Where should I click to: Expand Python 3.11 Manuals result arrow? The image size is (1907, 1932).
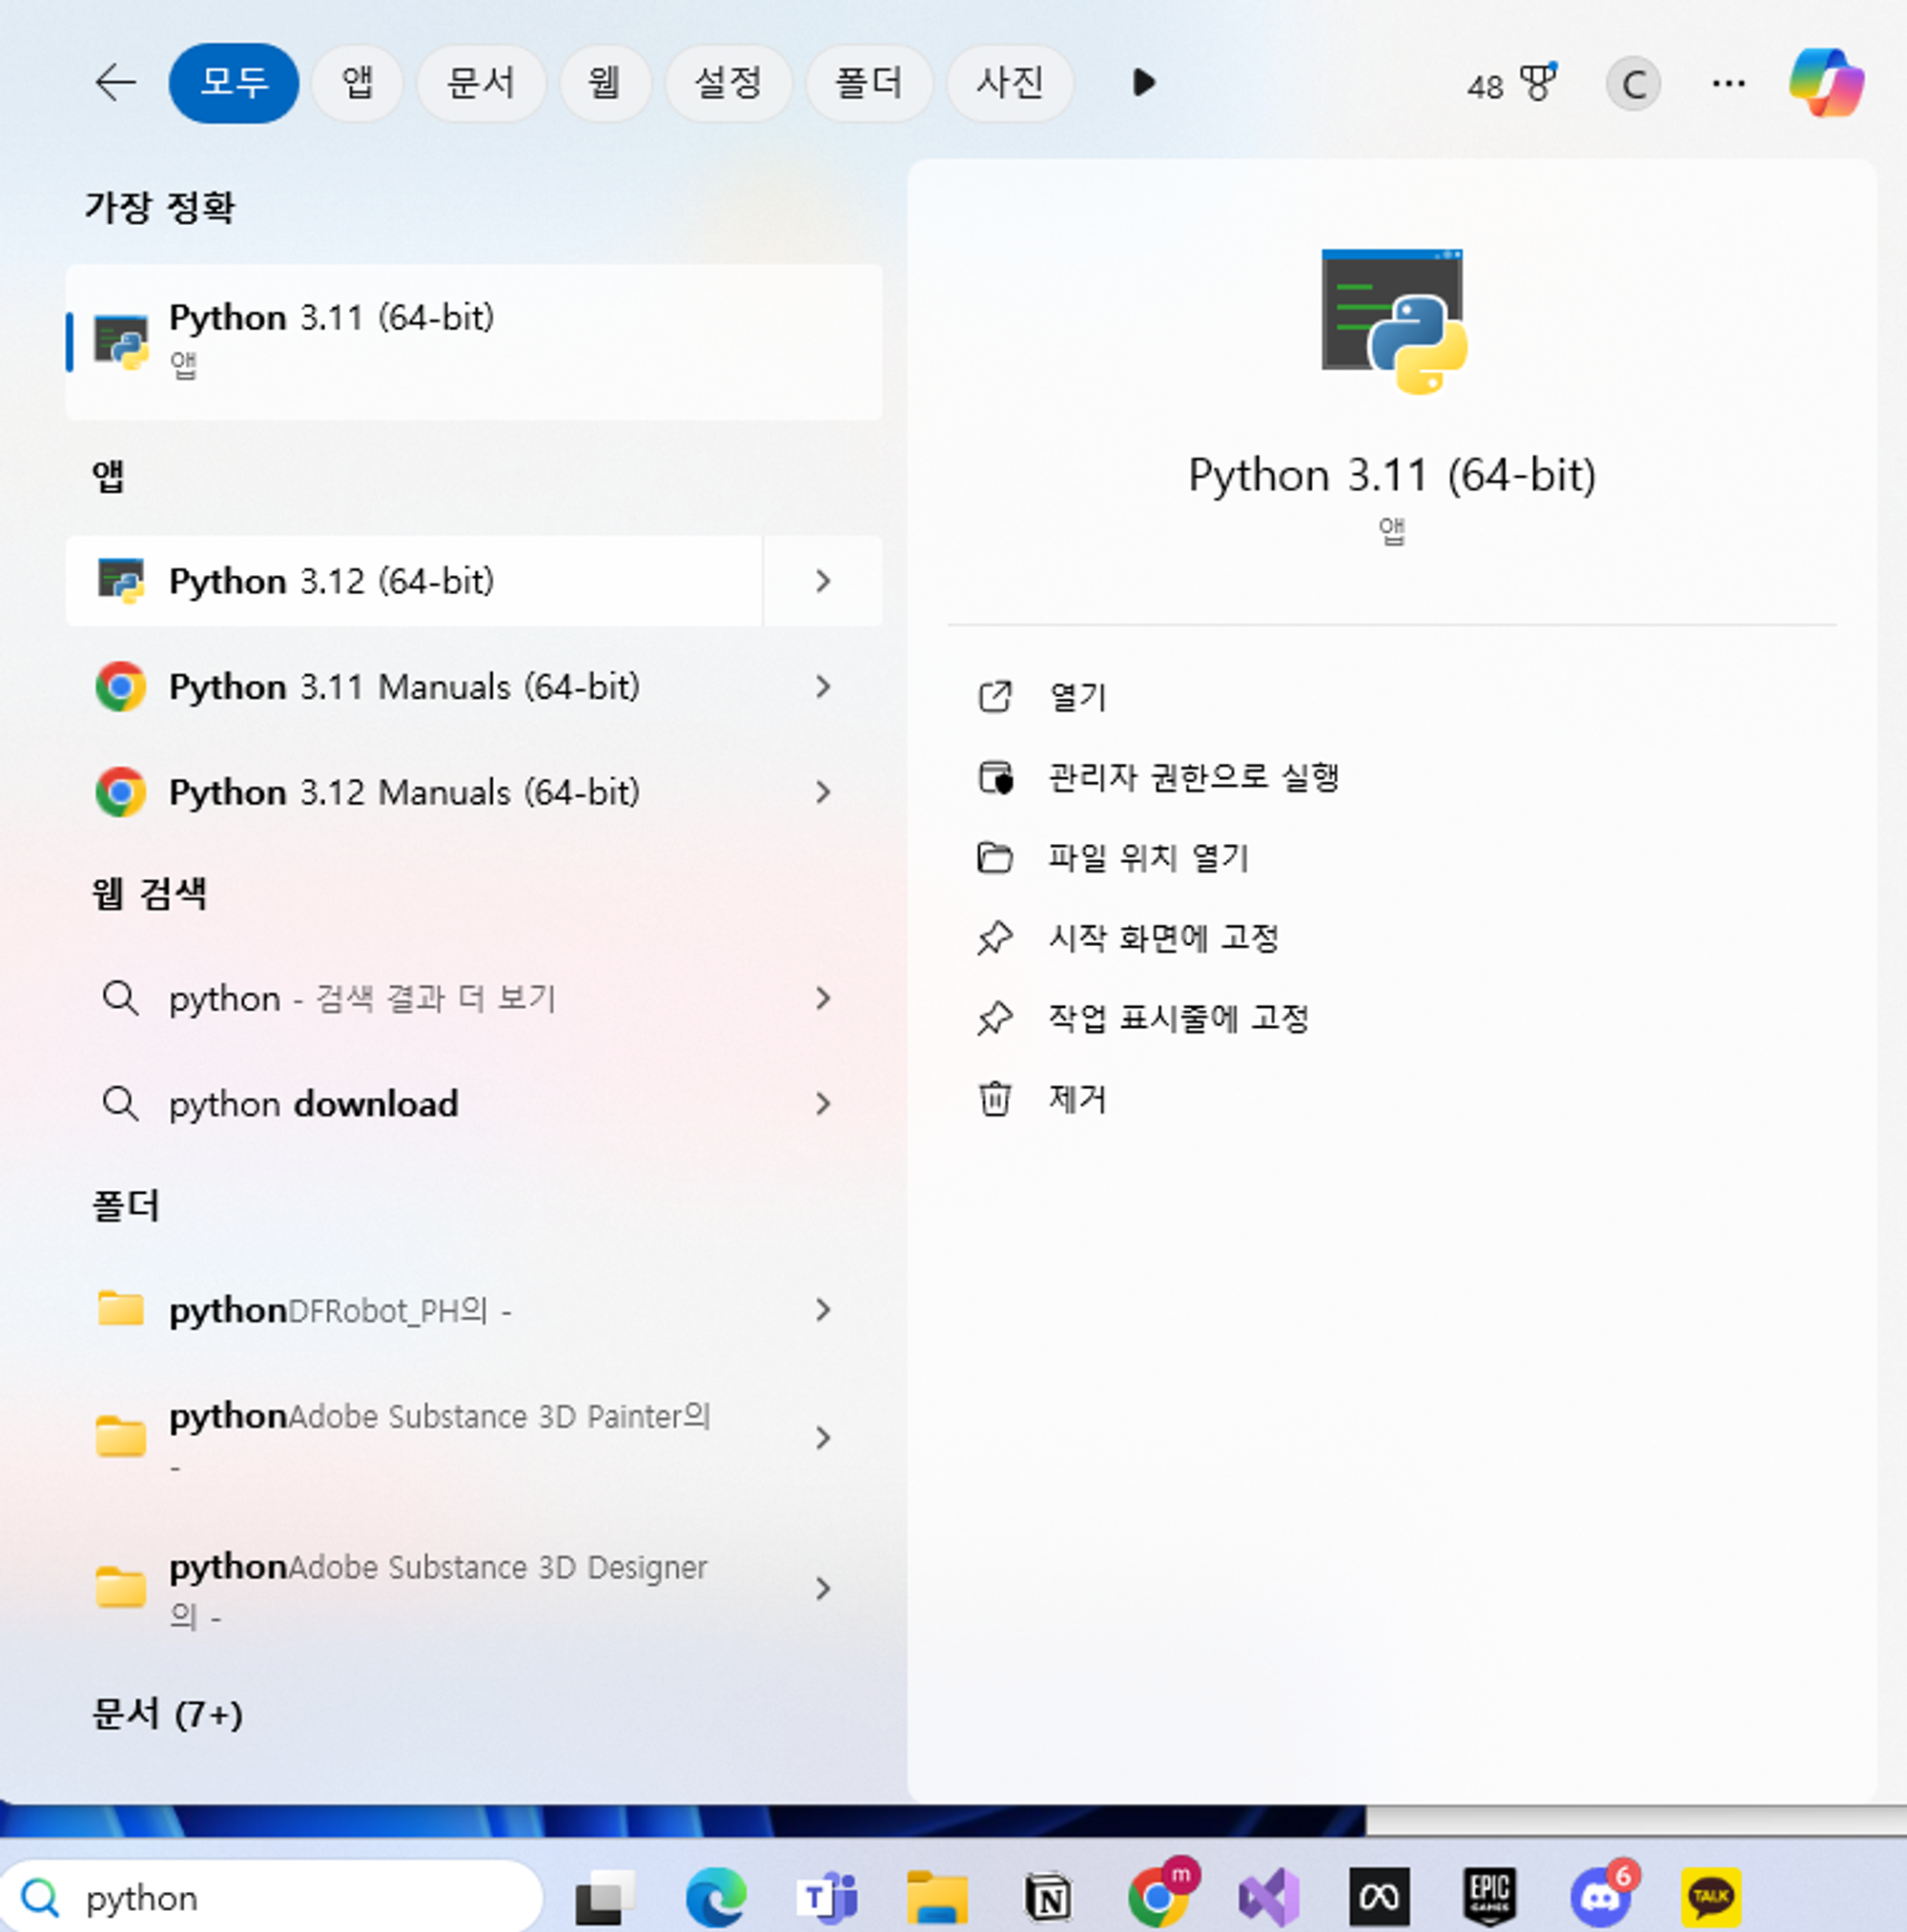pyautogui.click(x=822, y=687)
